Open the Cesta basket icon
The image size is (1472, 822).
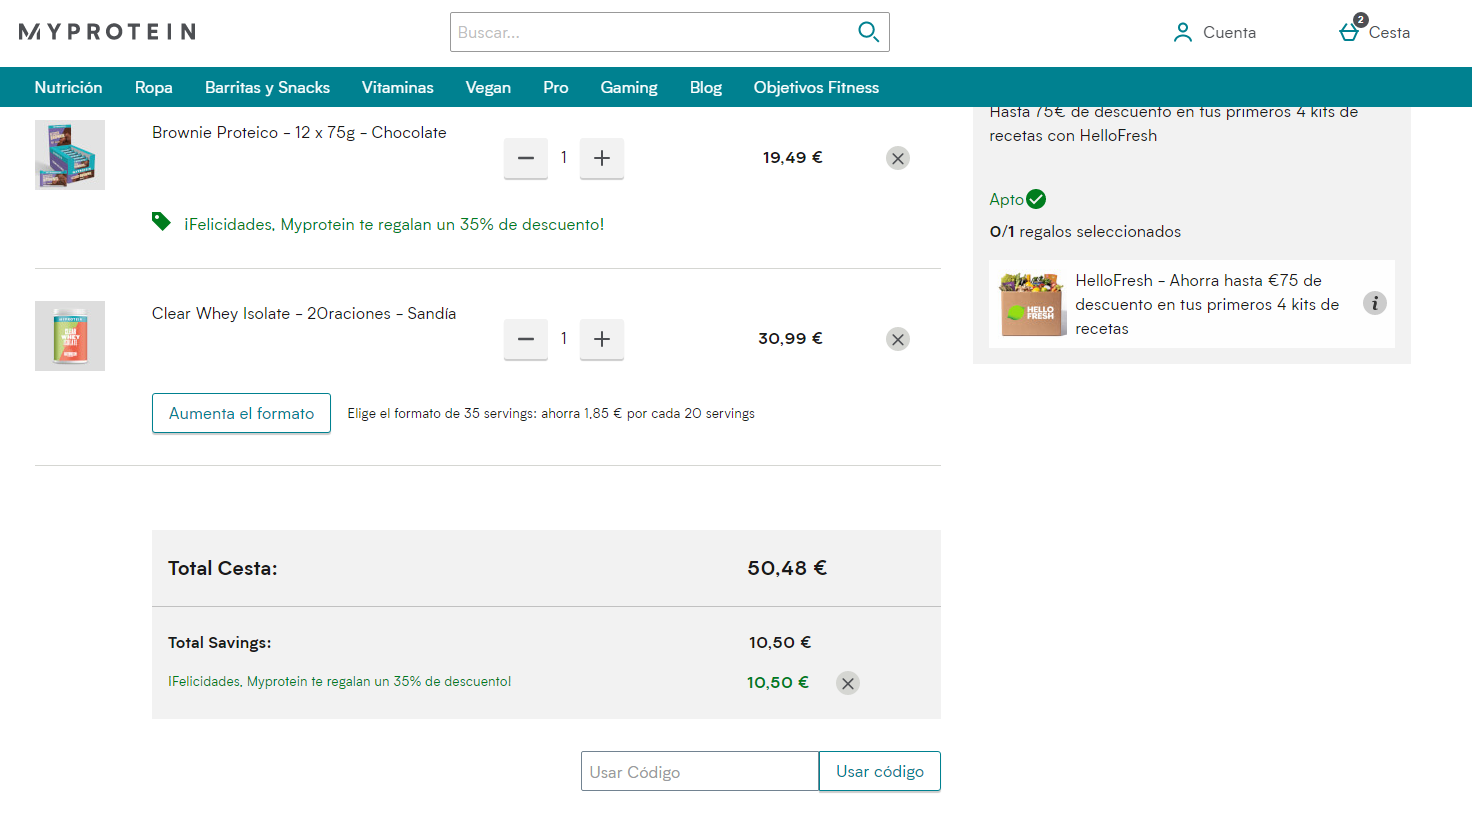tap(1351, 30)
